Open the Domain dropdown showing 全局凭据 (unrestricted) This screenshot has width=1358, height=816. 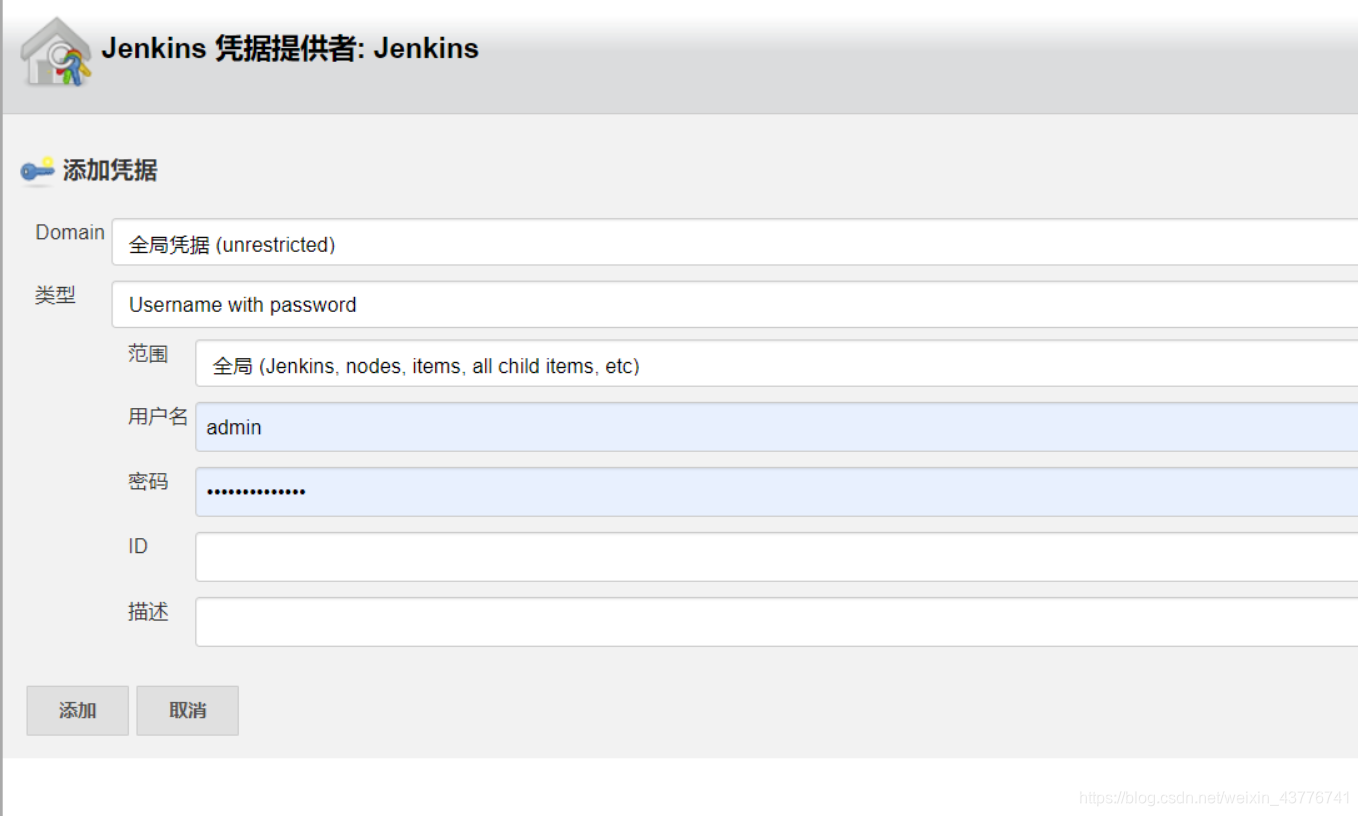pyautogui.click(x=735, y=243)
